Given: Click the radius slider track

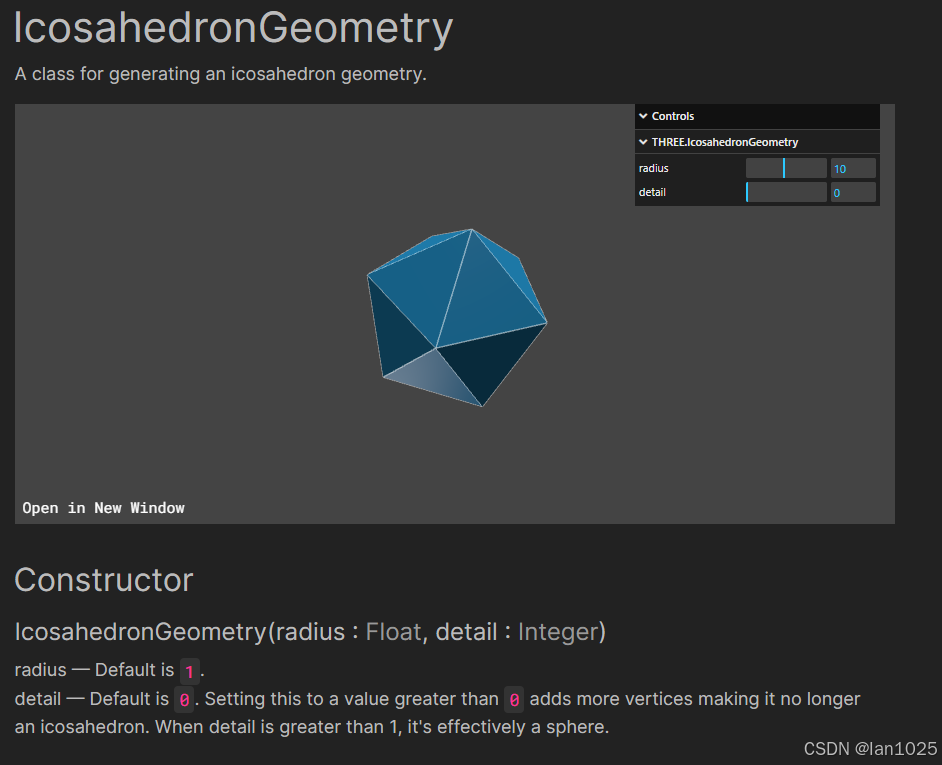Looking at the screenshot, I should [x=786, y=167].
